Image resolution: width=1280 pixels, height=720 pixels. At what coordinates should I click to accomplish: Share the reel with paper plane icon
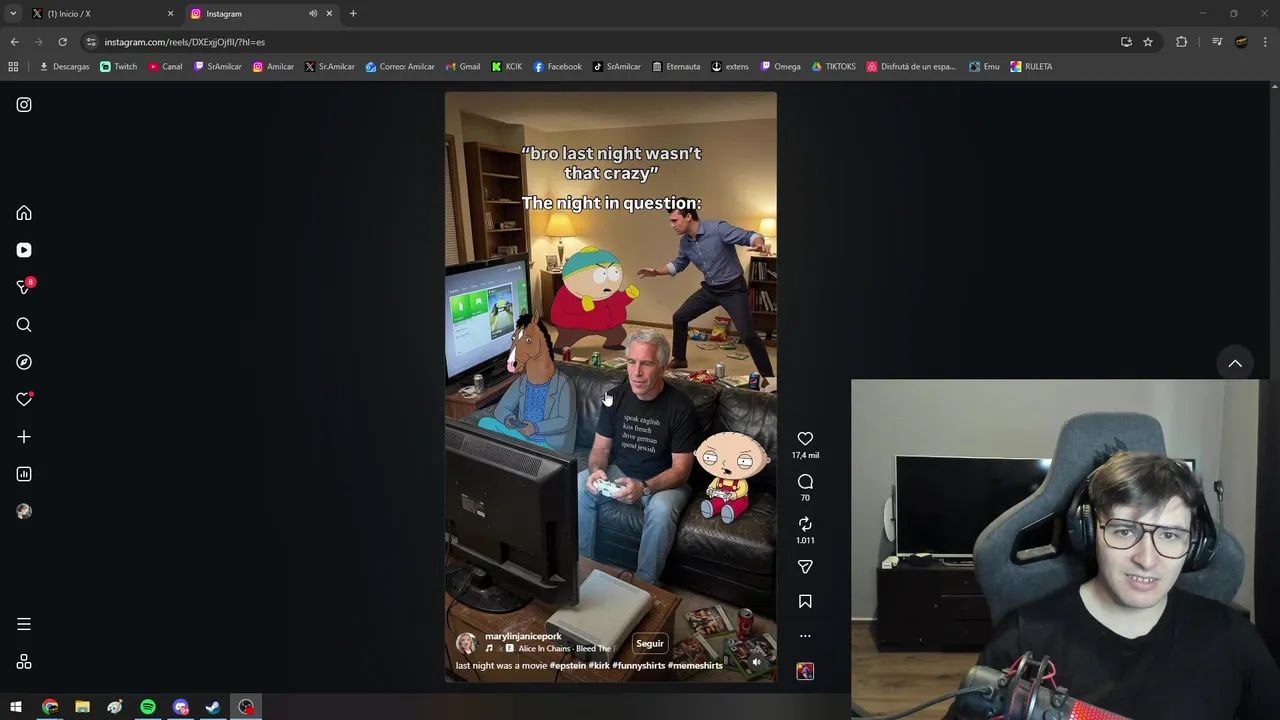(x=805, y=567)
